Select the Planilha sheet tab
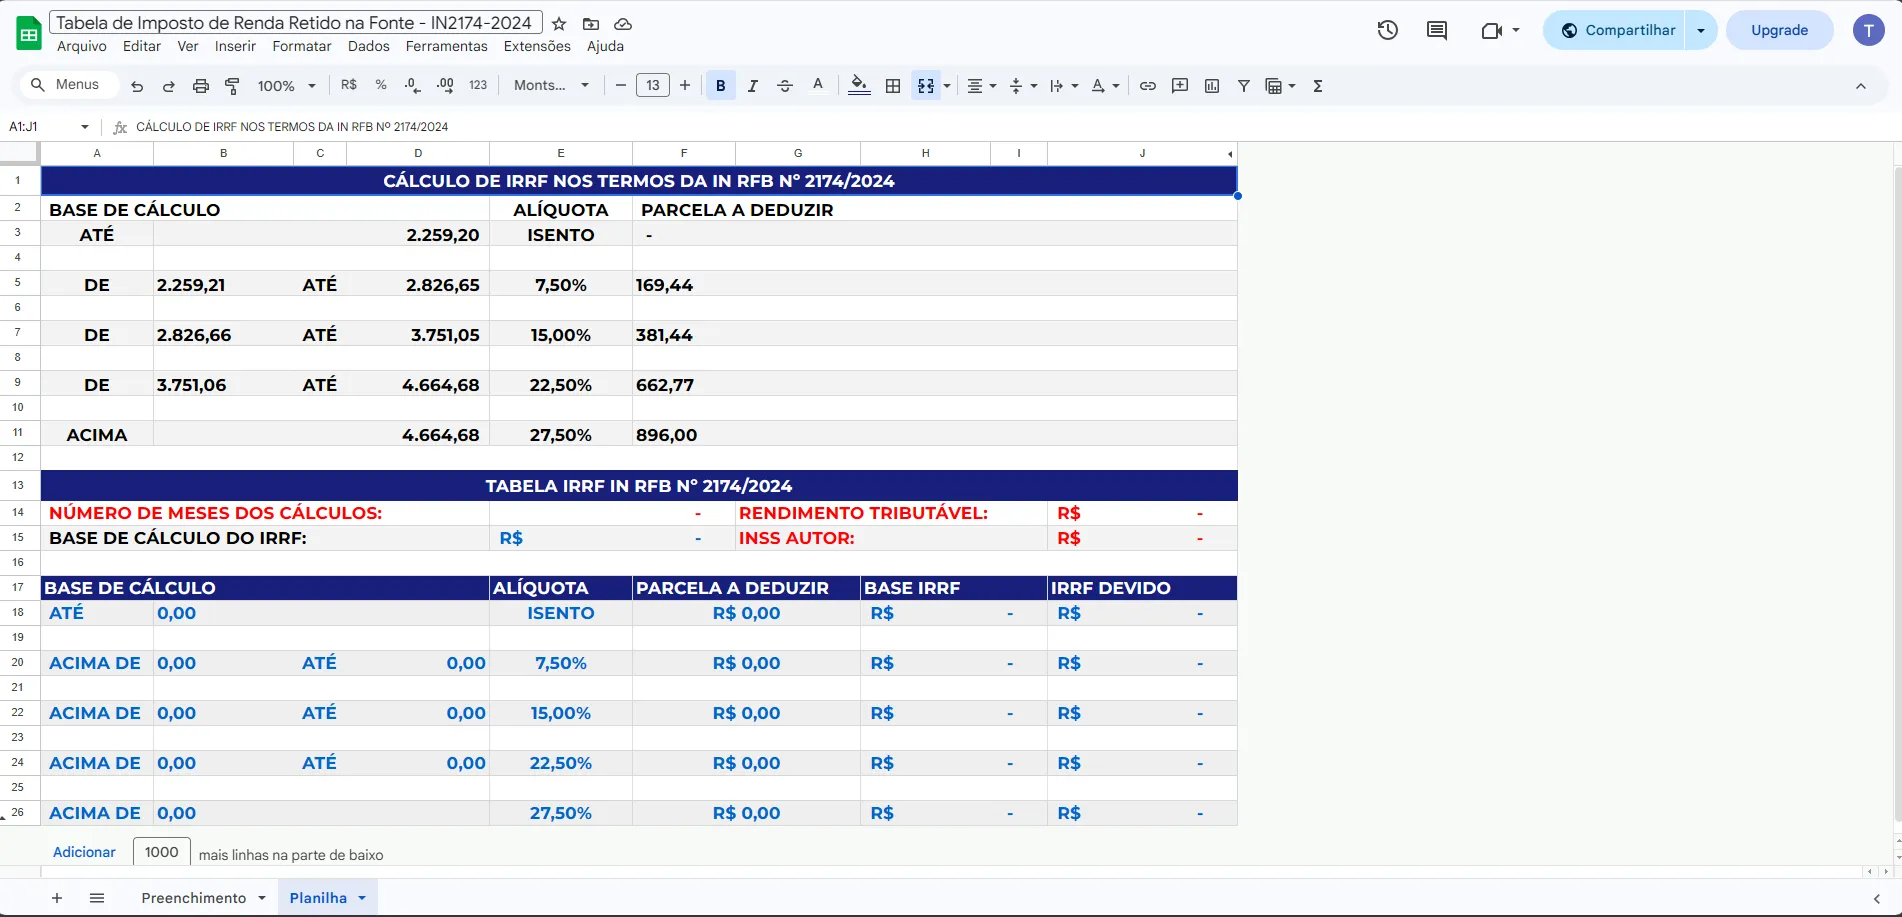The height and width of the screenshot is (917, 1902). tap(318, 898)
